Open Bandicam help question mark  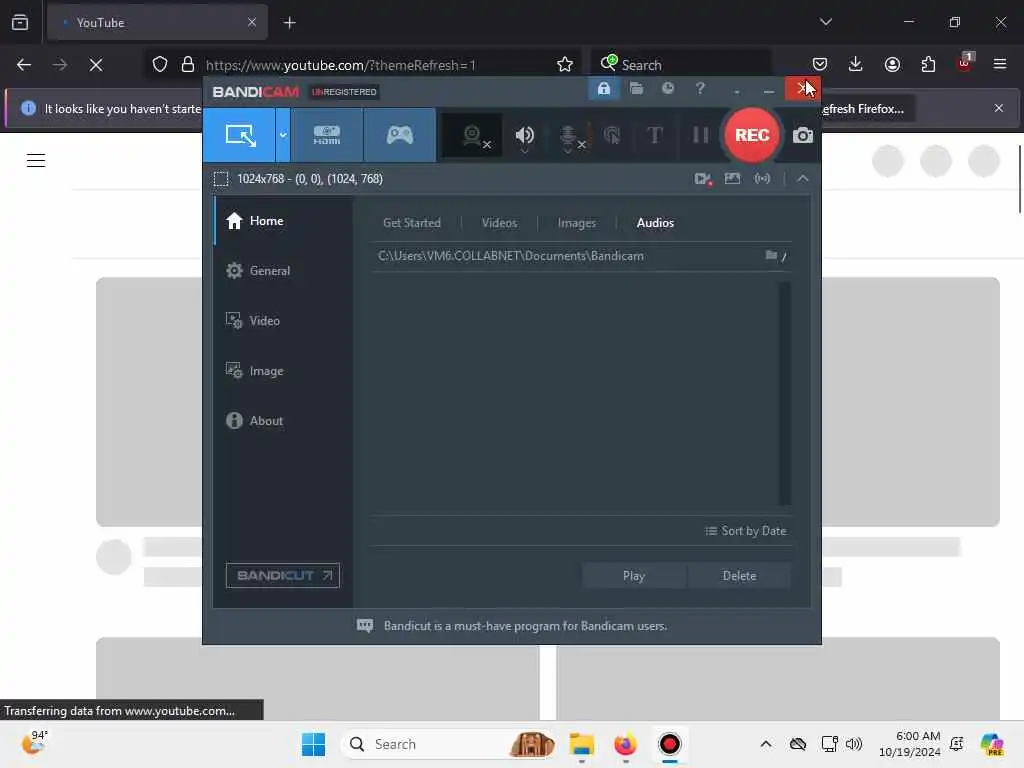click(x=700, y=88)
